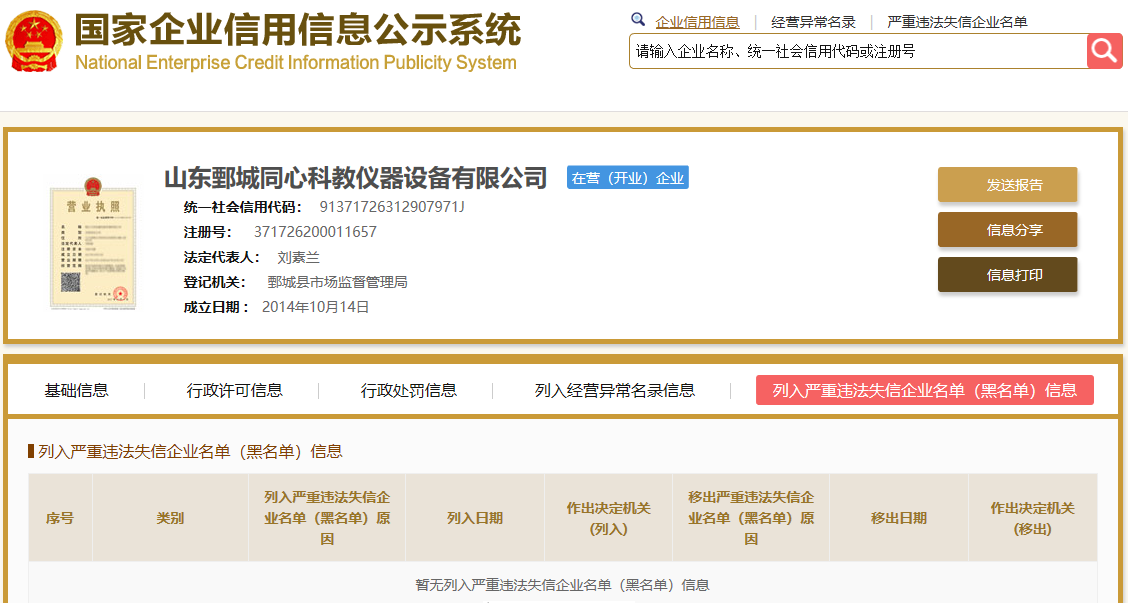Click registration authority 鄄城县市场监督管理局

click(337, 282)
